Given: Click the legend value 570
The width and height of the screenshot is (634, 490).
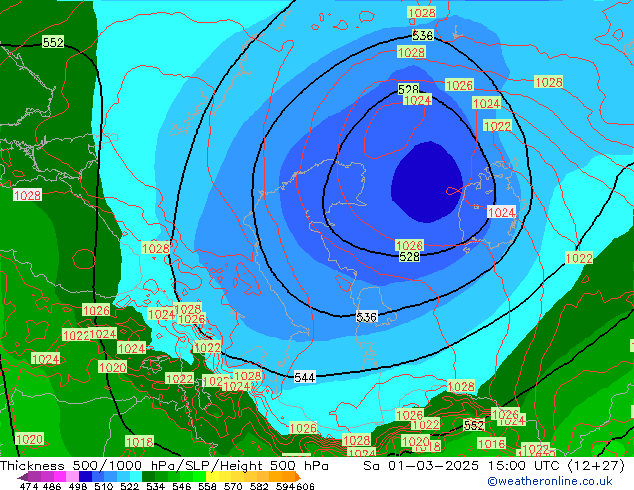Looking at the screenshot, I should click(x=233, y=486).
